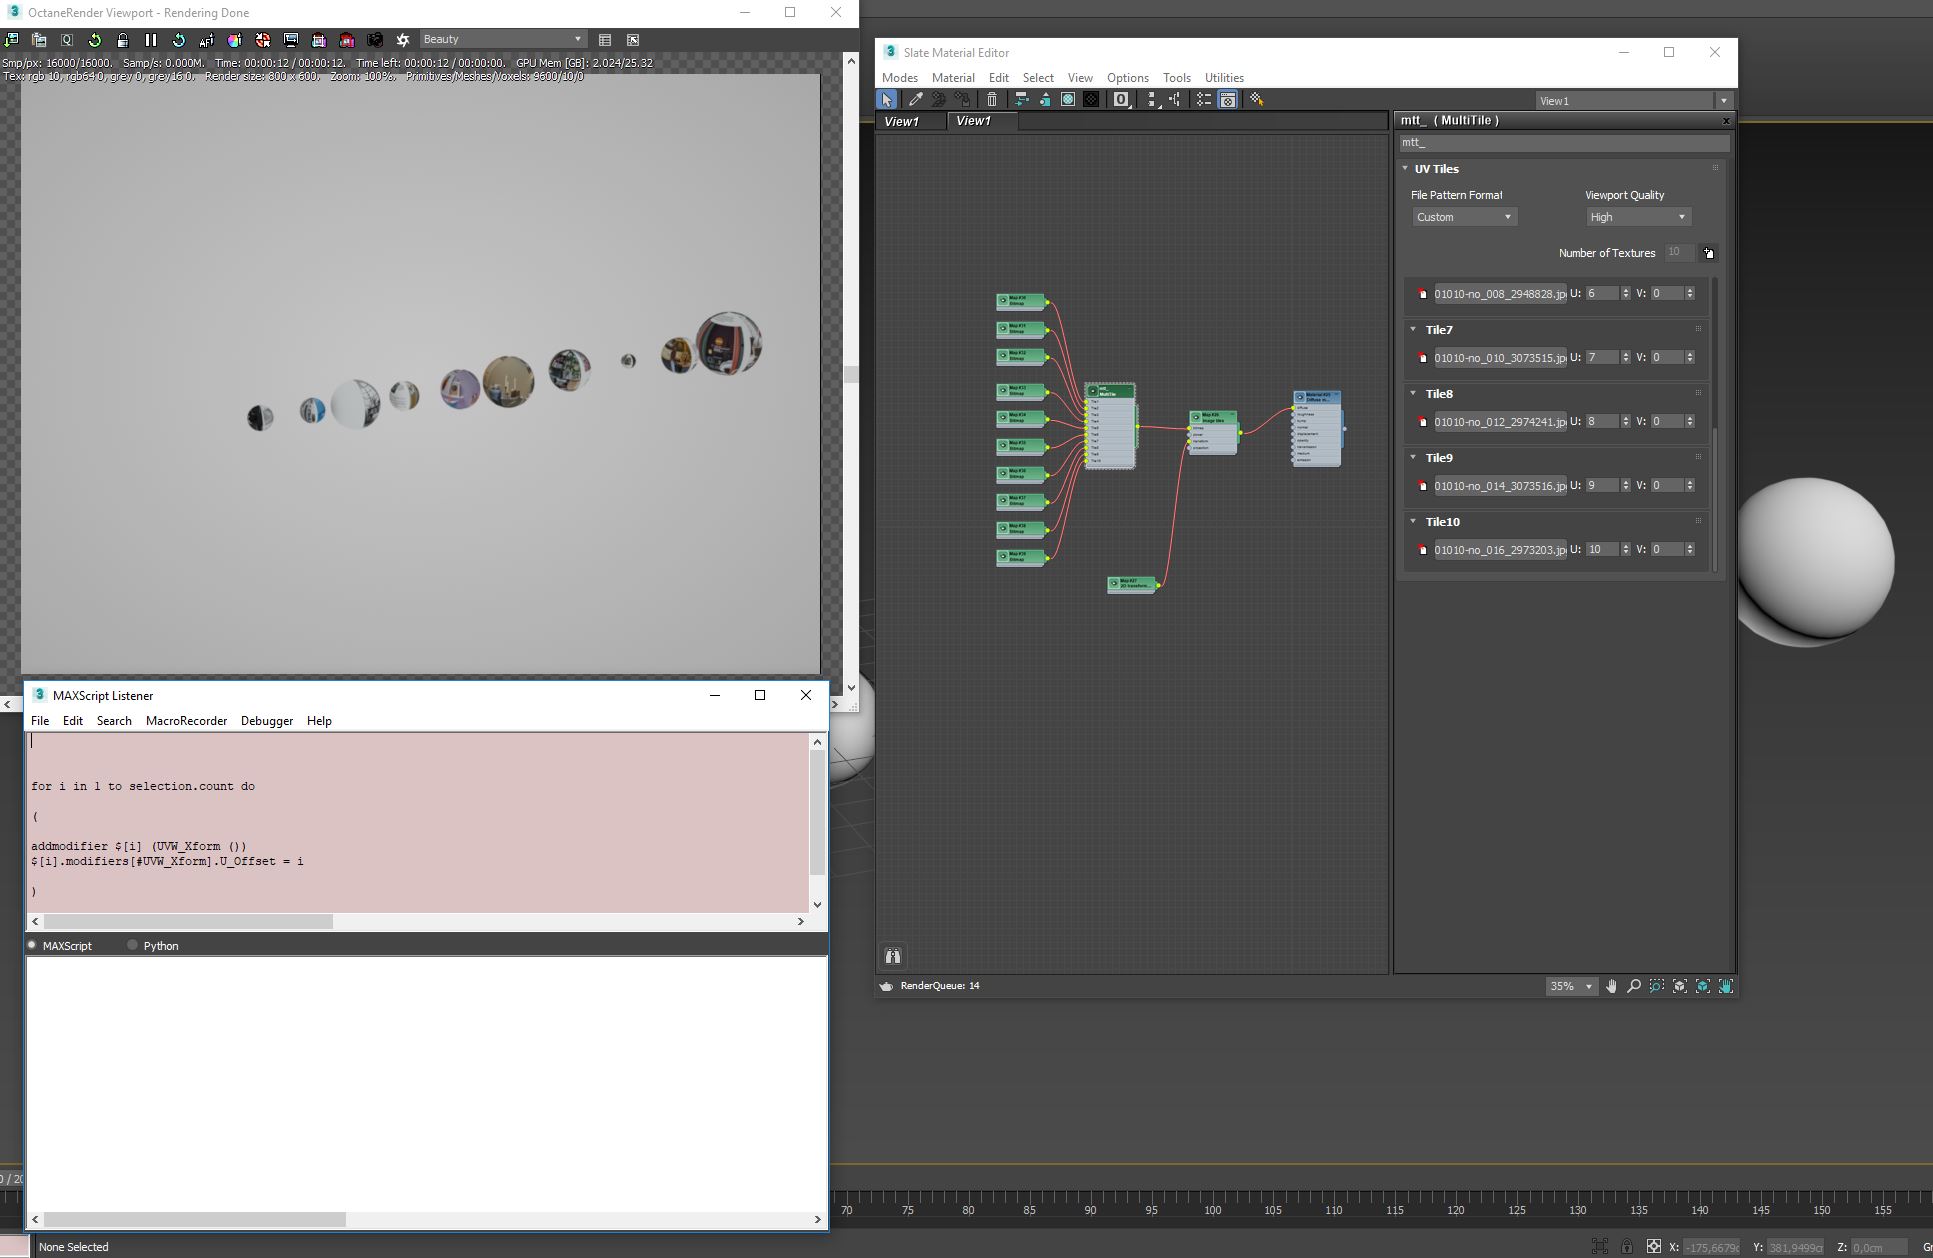1933x1258 pixels.
Task: Select the Python radio button in Listener
Action: 132,945
